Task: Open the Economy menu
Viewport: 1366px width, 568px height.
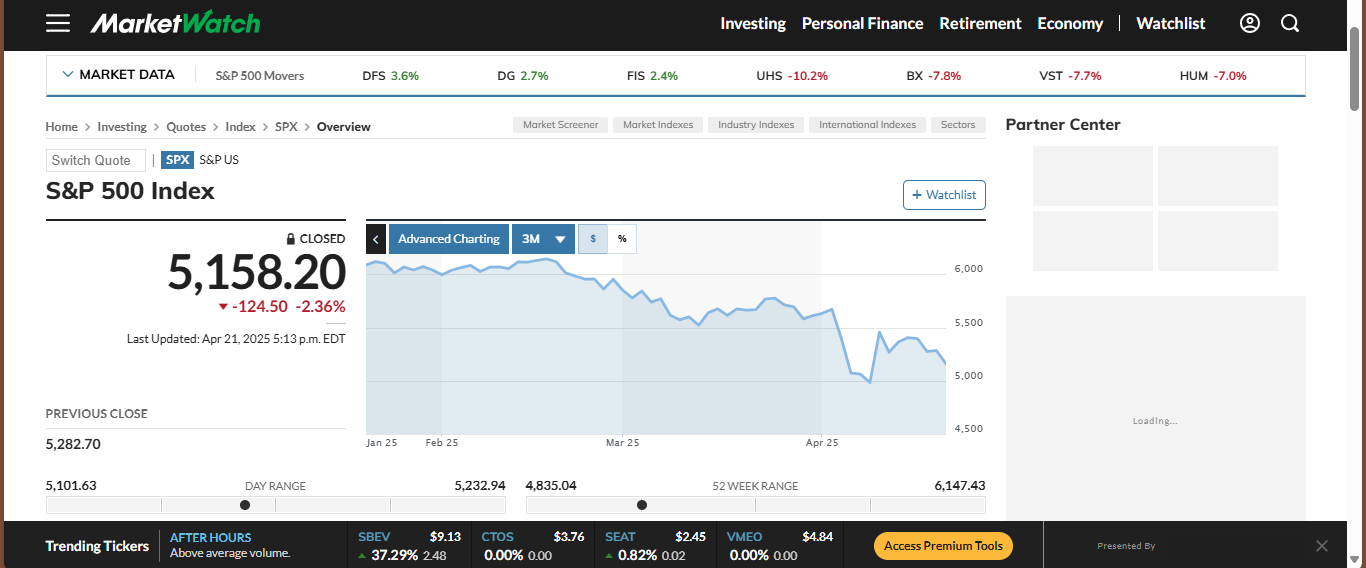Action: (x=1070, y=23)
